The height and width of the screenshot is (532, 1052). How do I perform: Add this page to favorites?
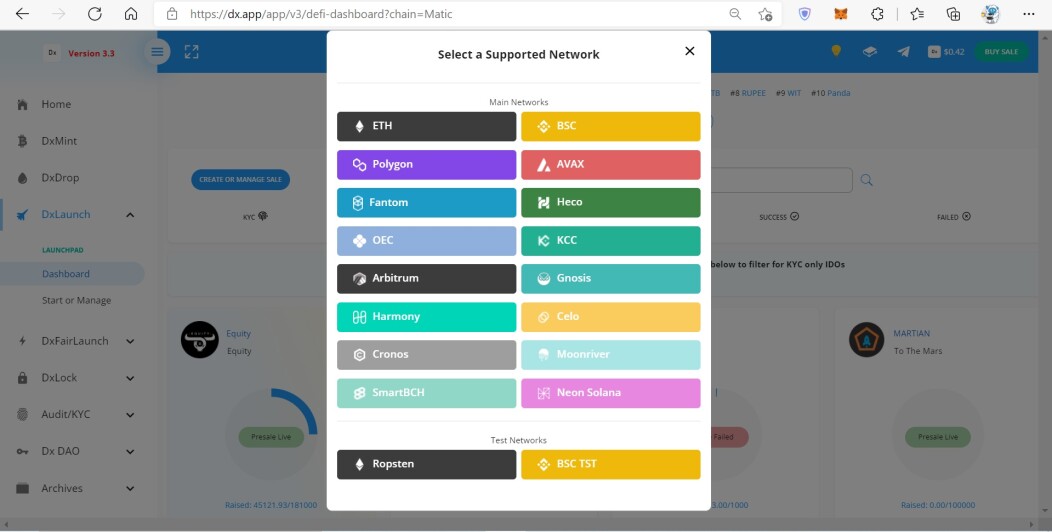pos(766,14)
